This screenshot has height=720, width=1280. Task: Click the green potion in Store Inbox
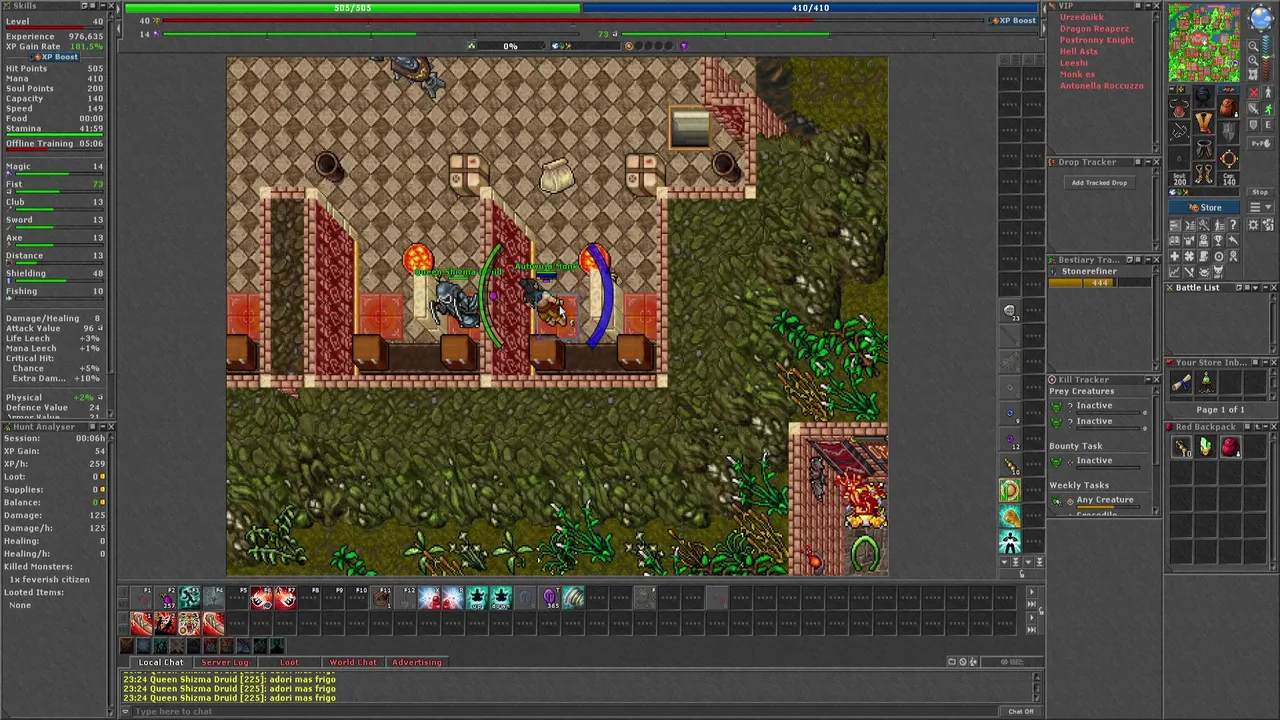click(1206, 382)
